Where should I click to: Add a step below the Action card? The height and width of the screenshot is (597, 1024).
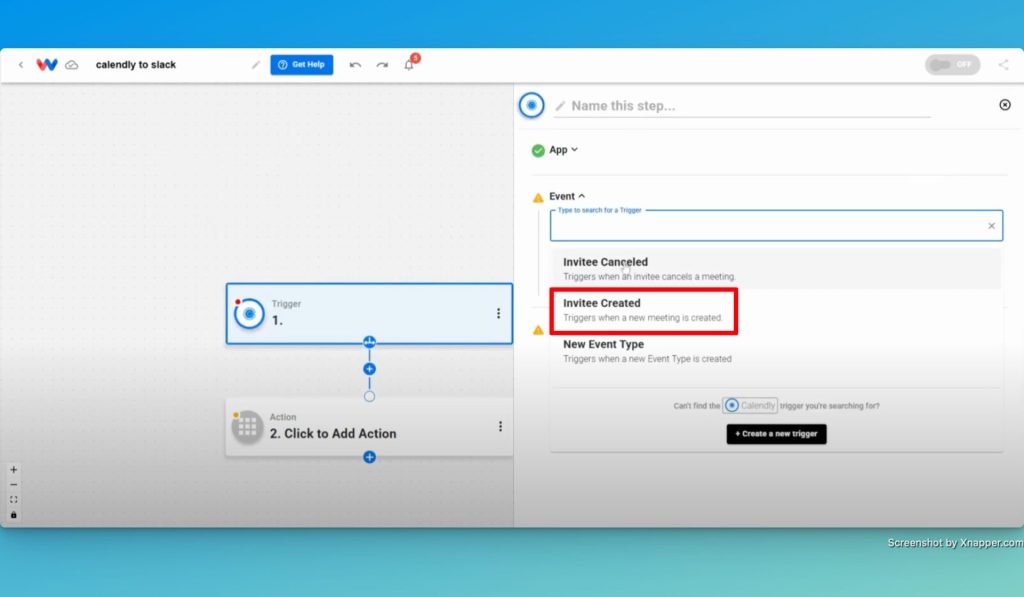369,457
